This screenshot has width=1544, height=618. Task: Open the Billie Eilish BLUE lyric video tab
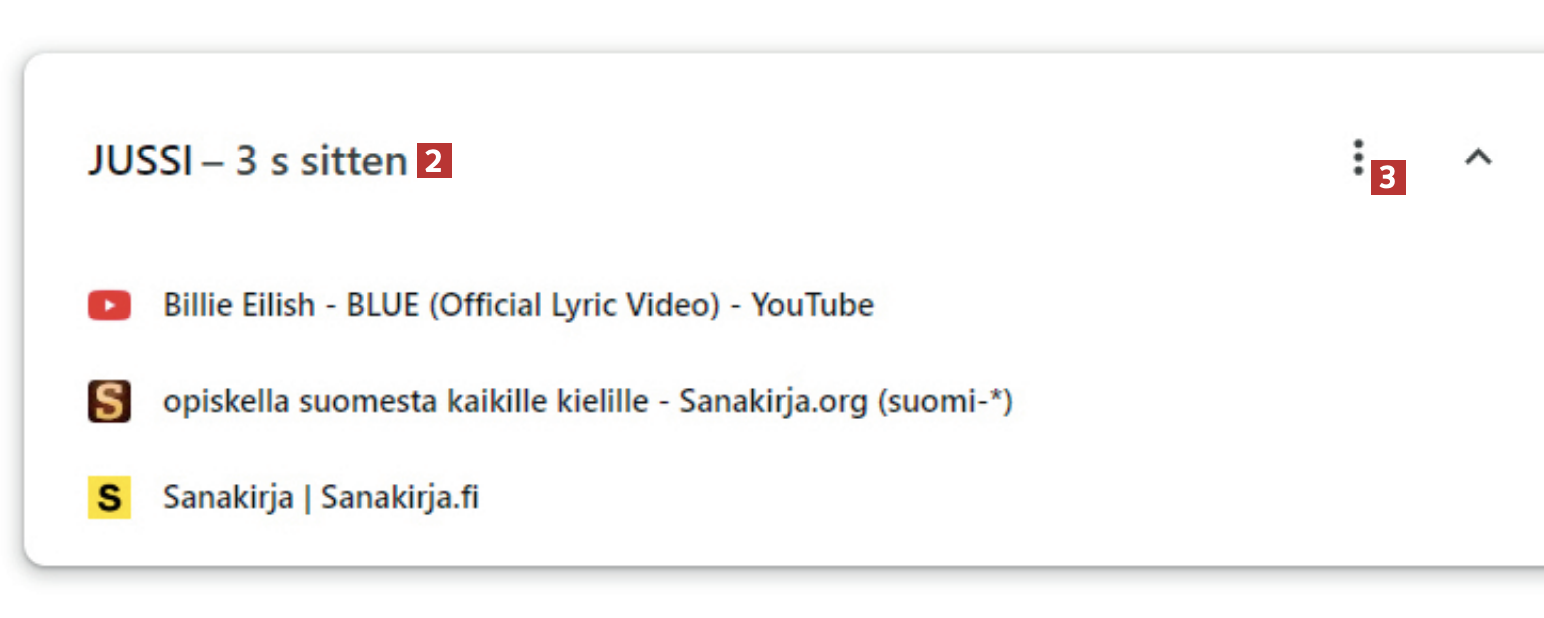pyautogui.click(x=518, y=305)
